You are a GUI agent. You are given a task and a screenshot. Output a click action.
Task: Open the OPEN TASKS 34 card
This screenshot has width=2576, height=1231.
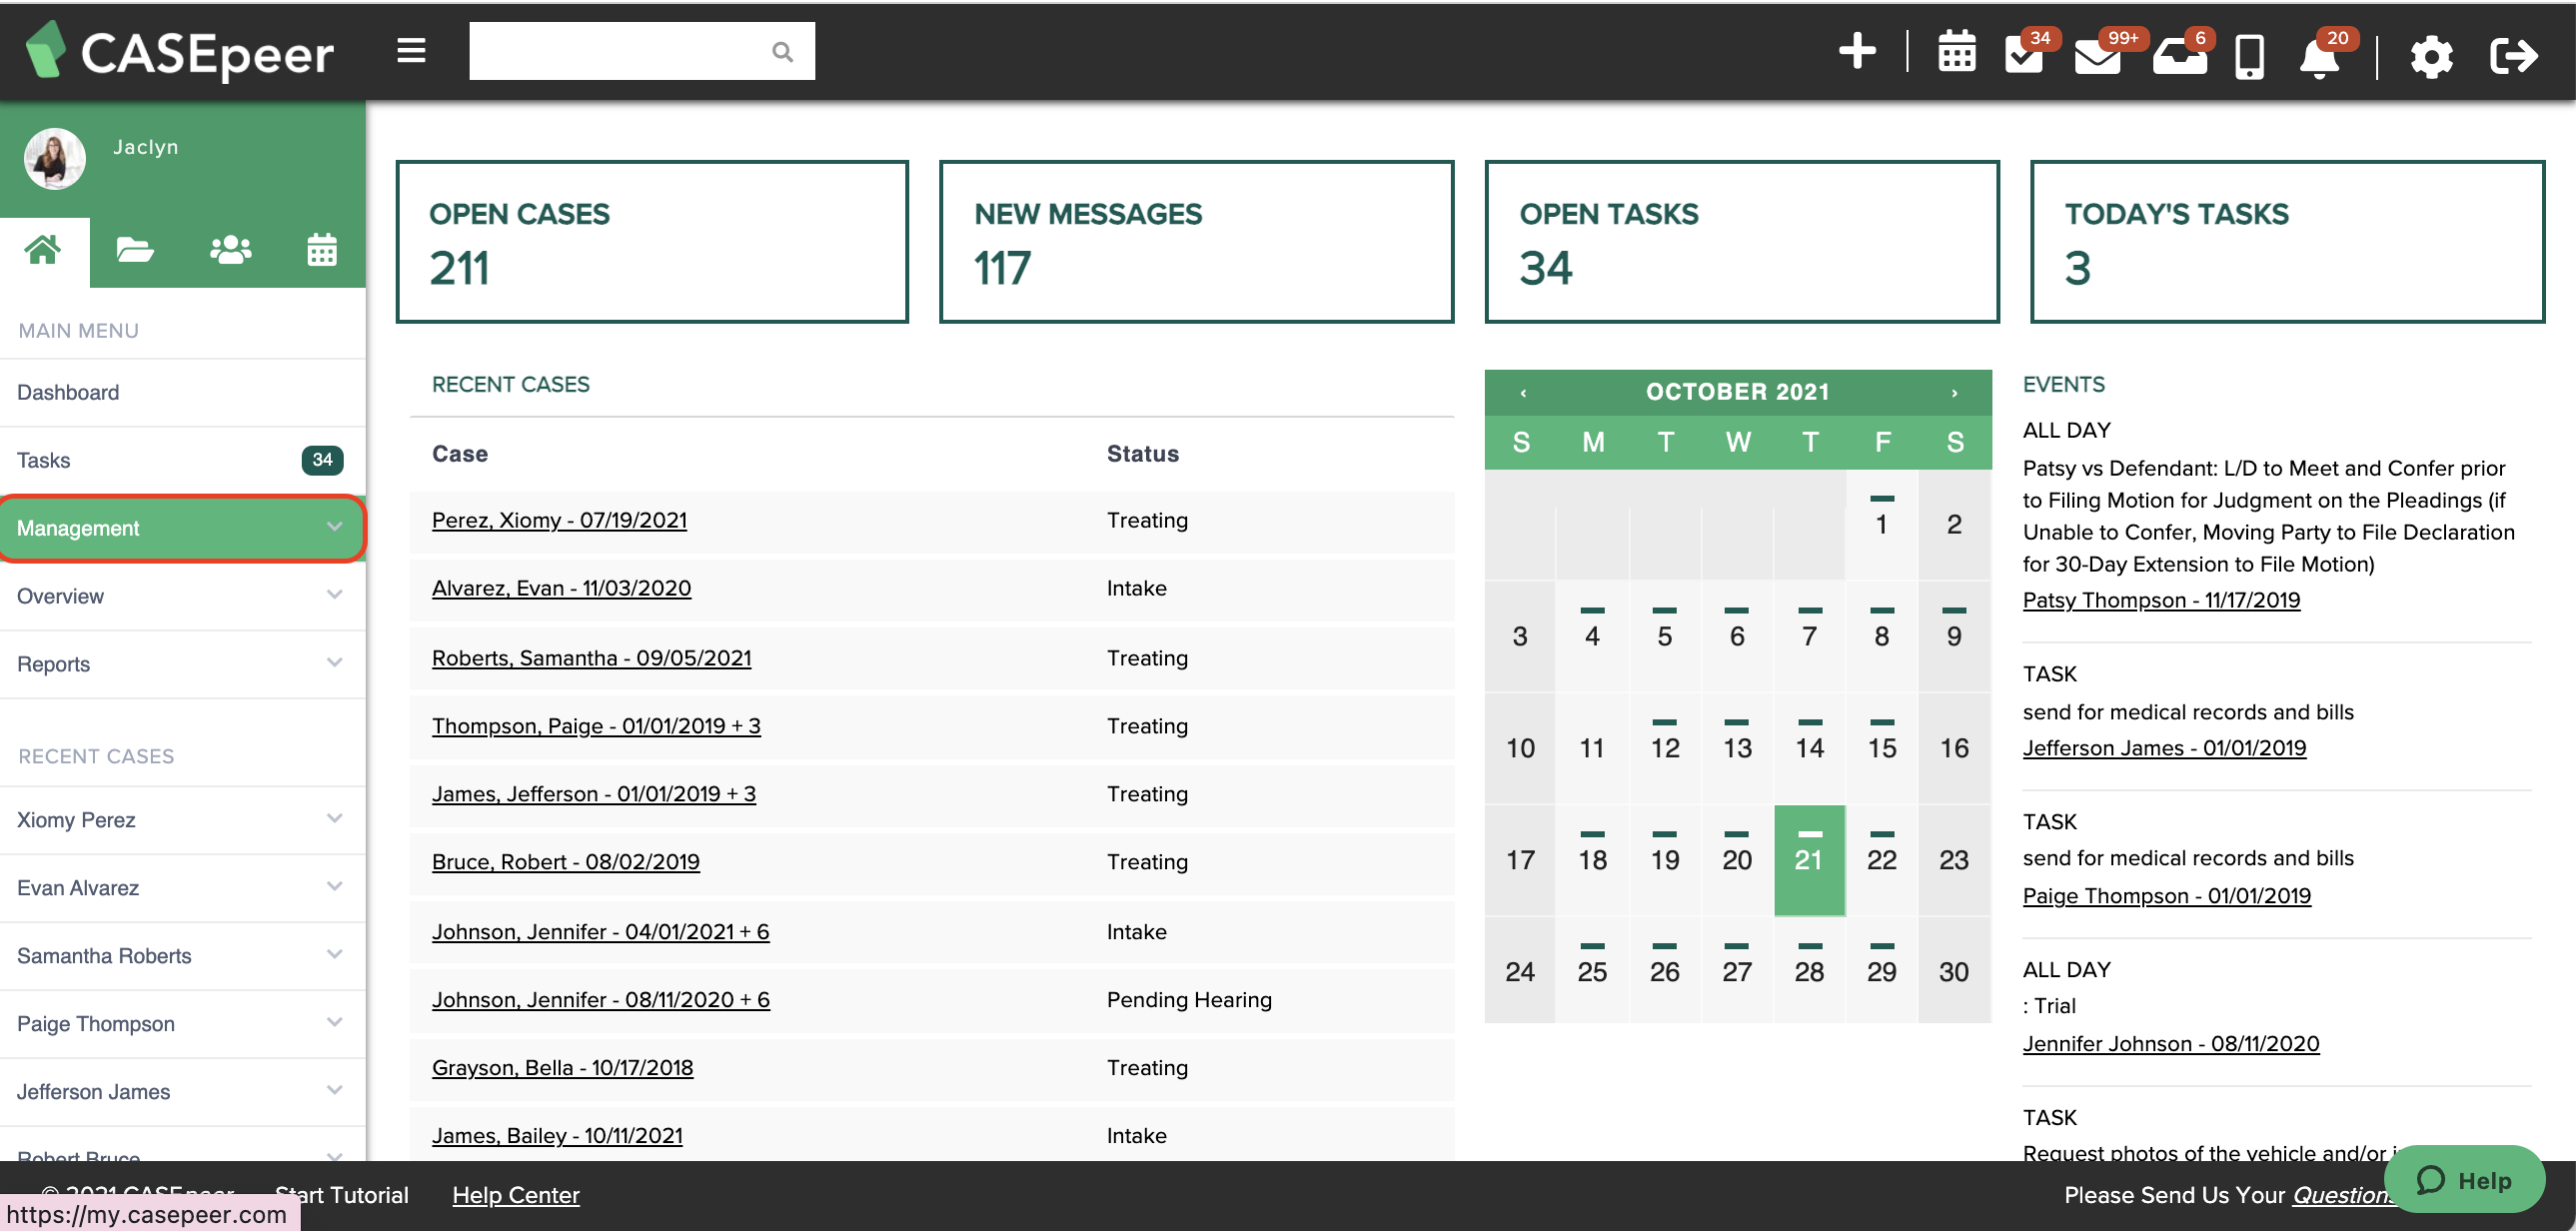[x=1742, y=242]
